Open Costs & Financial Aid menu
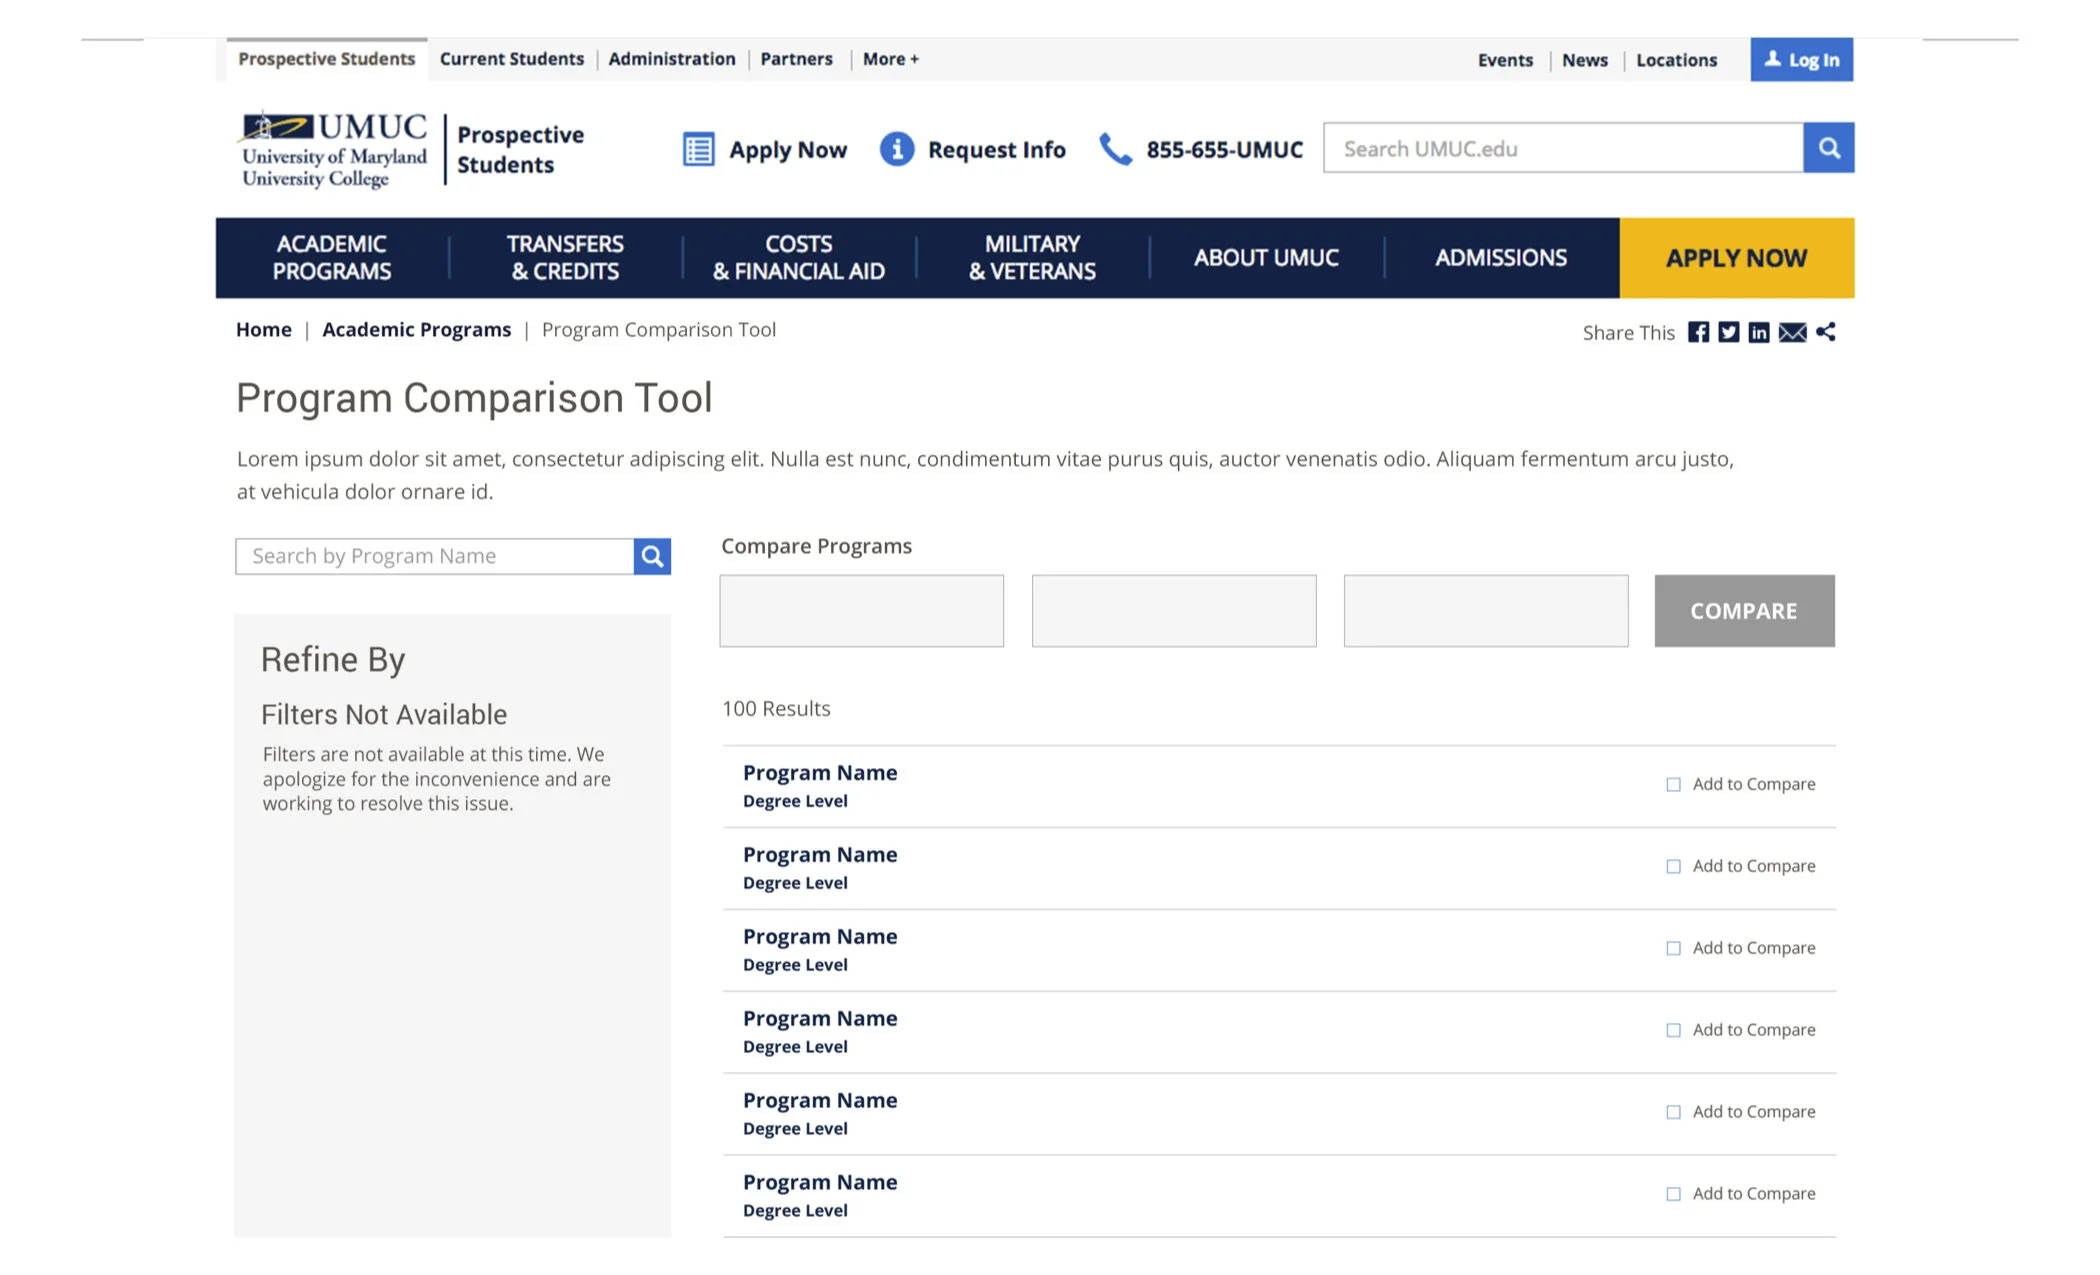This screenshot has height=1275, width=2100. tap(799, 258)
